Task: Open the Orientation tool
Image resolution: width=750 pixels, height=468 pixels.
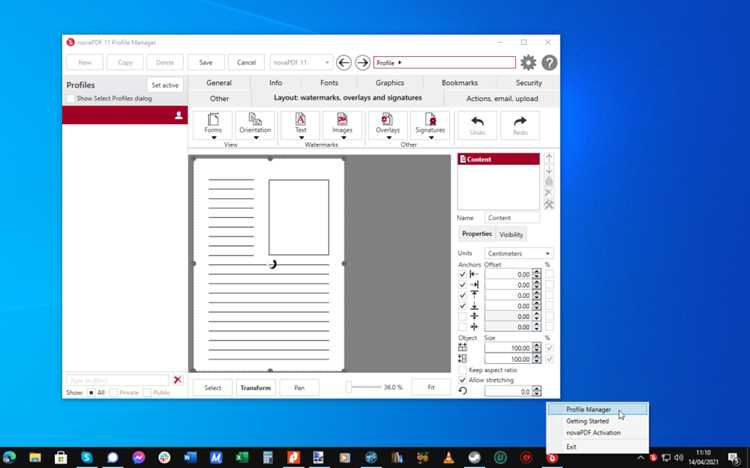Action: (x=255, y=126)
